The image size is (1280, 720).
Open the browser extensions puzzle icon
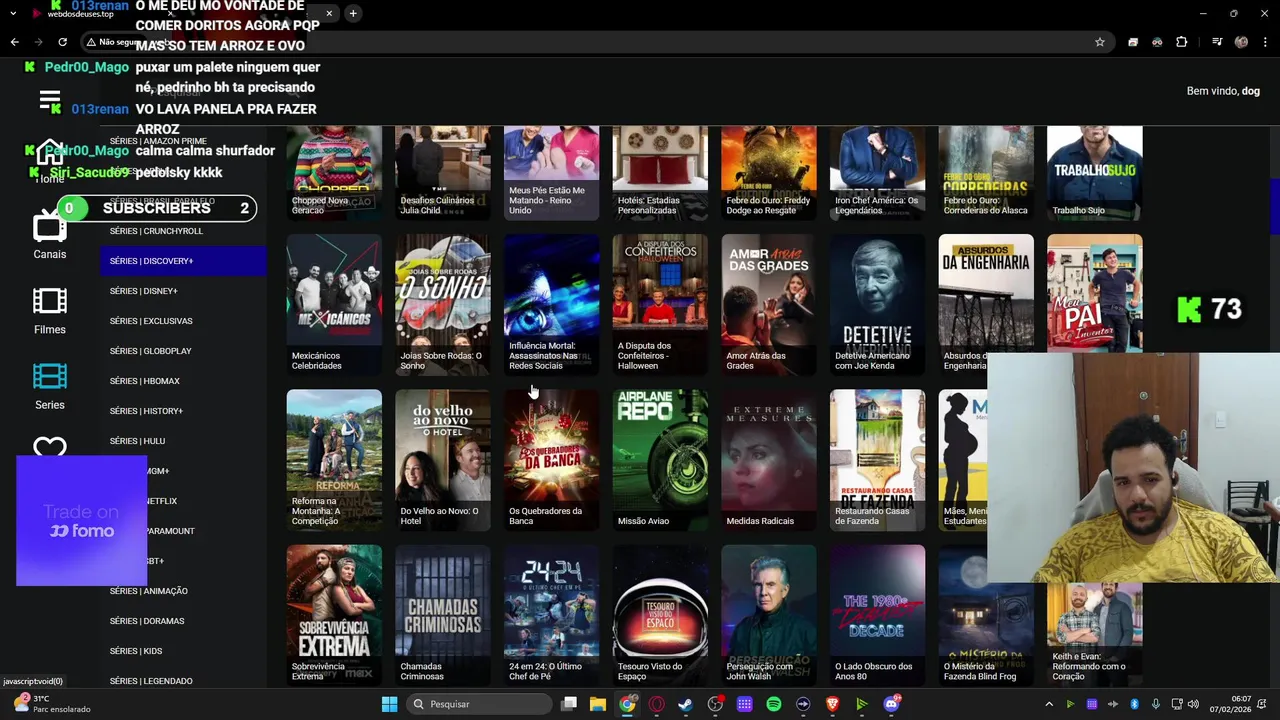pyautogui.click(x=1182, y=42)
